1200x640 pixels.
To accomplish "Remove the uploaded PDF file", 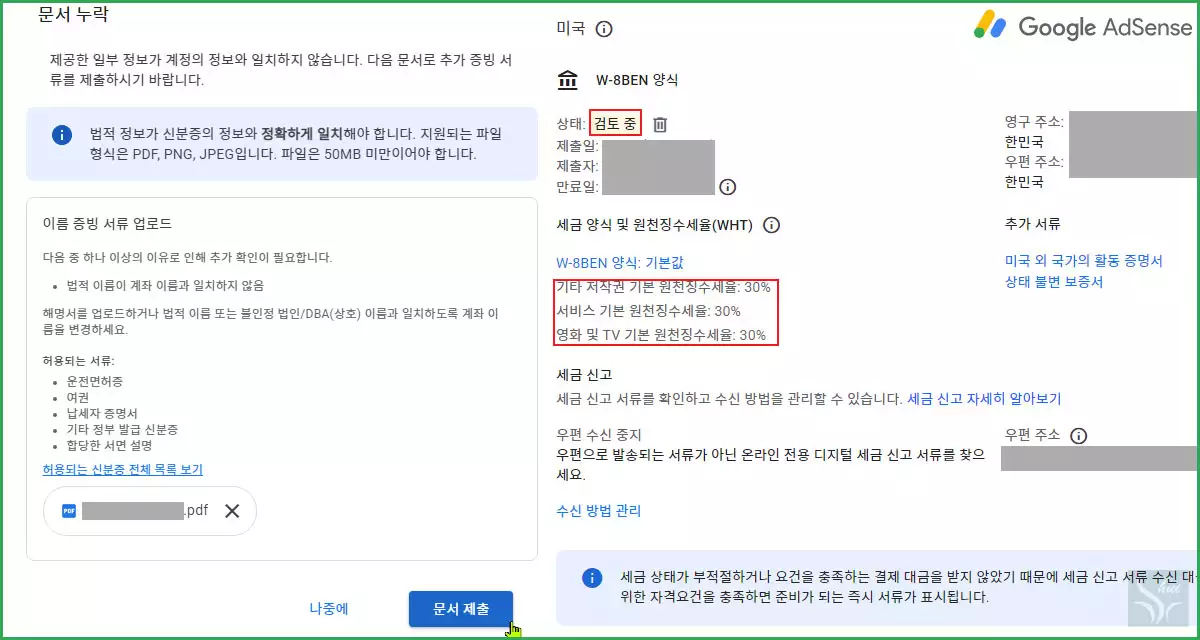I will 232,510.
